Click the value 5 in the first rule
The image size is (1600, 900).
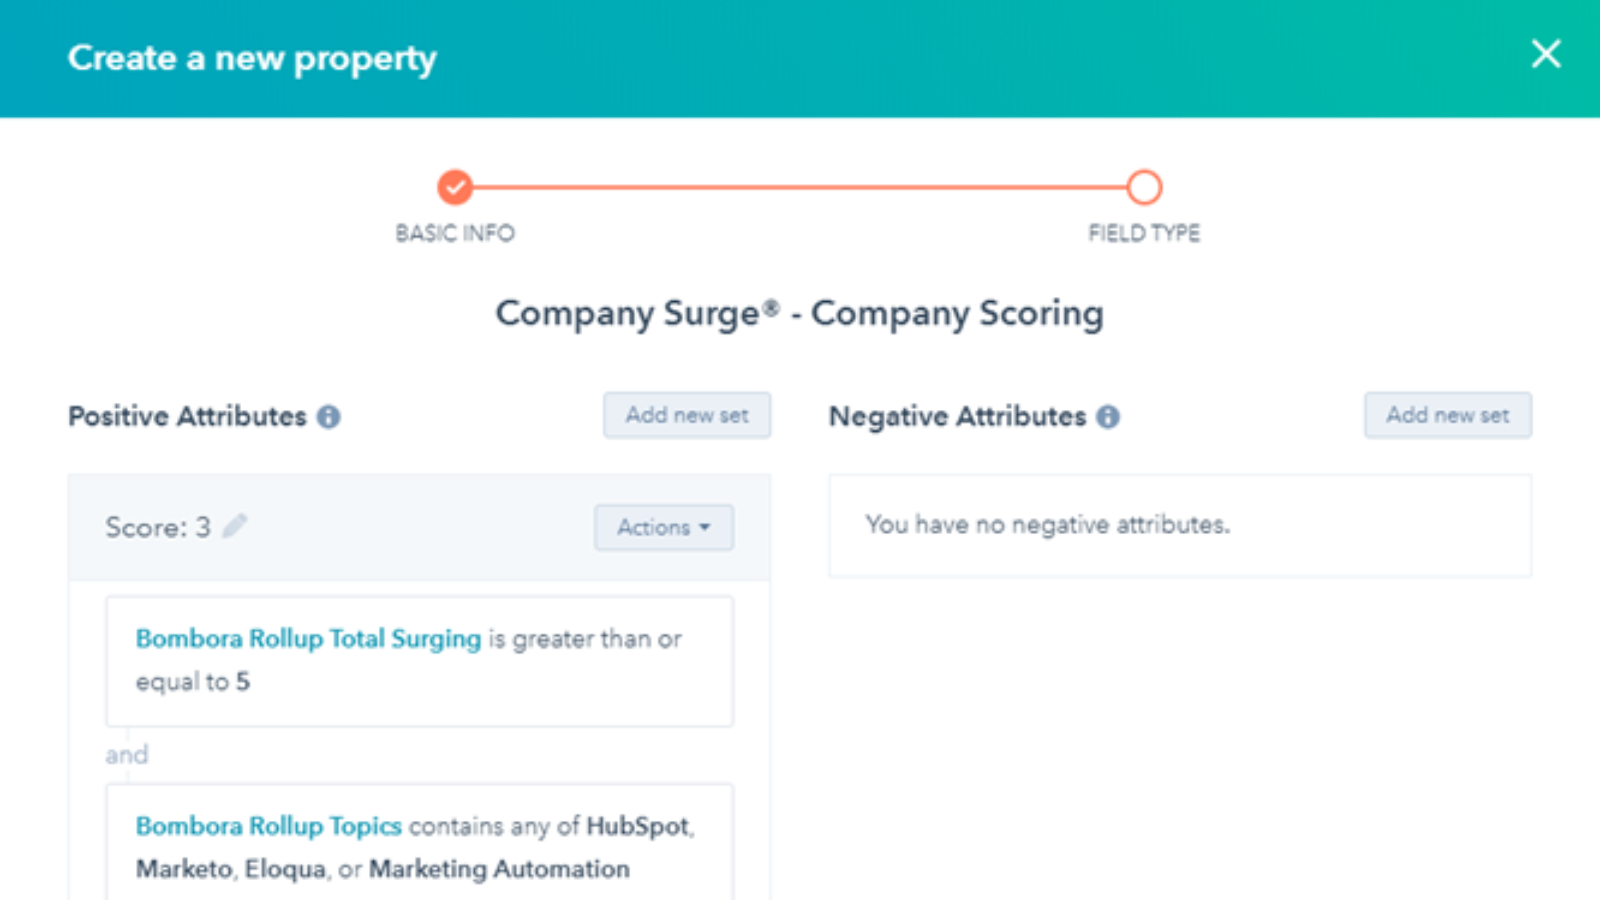[x=243, y=682]
